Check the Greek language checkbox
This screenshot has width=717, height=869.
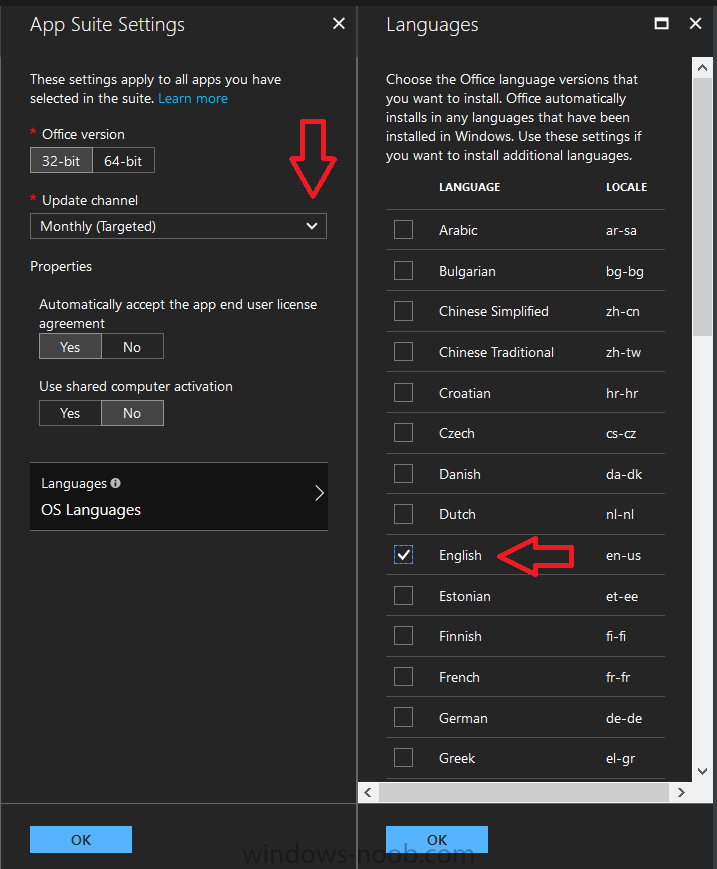click(x=403, y=758)
